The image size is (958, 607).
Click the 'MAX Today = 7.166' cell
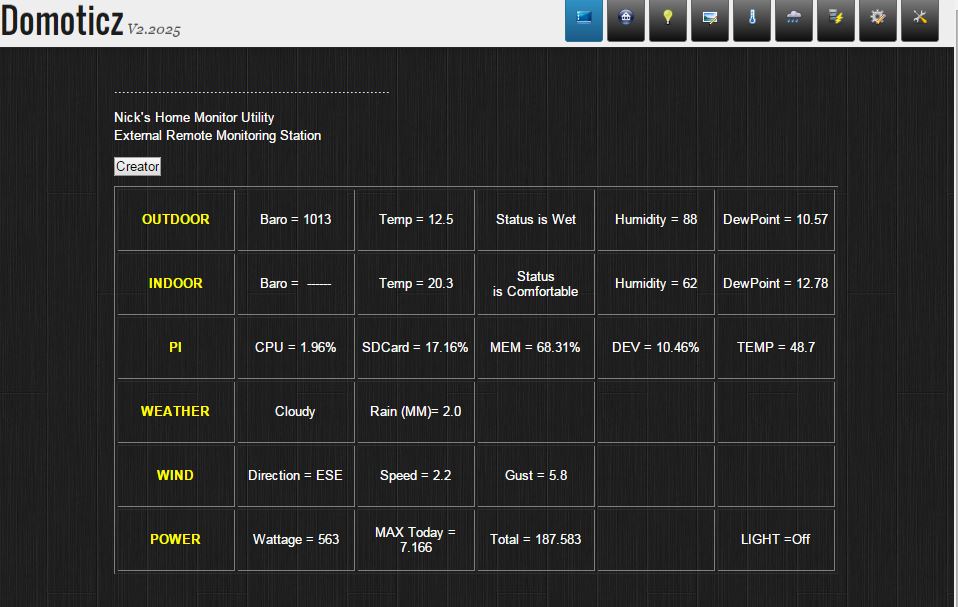(x=416, y=540)
